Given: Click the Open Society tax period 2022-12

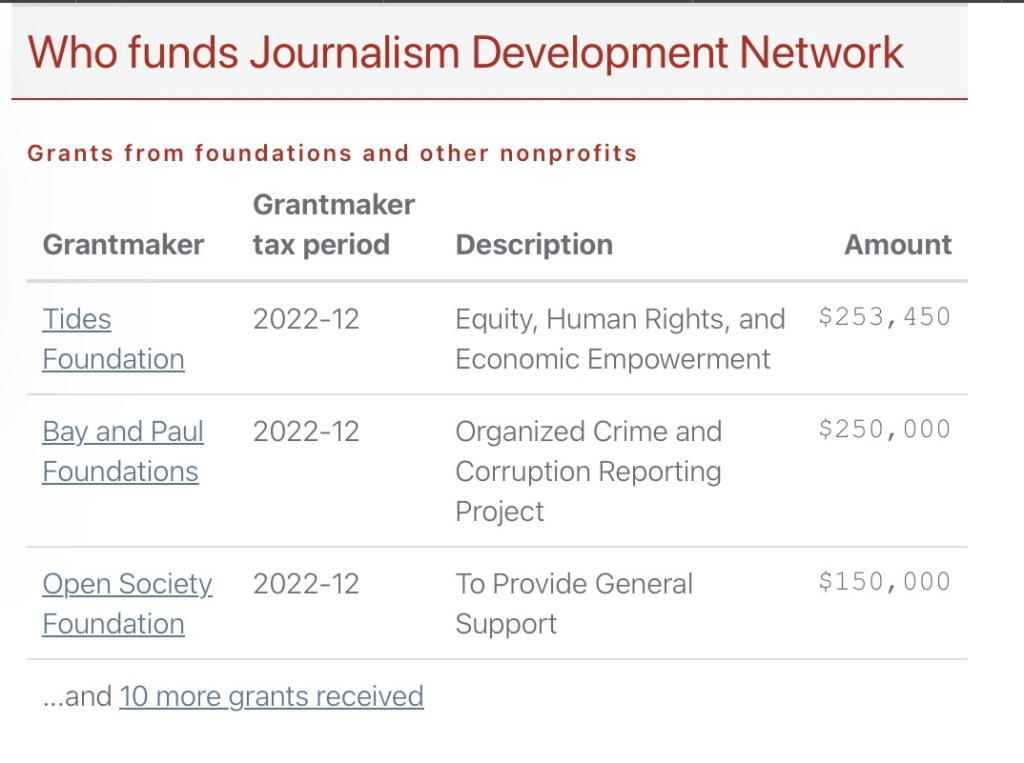Looking at the screenshot, I should coord(305,584).
